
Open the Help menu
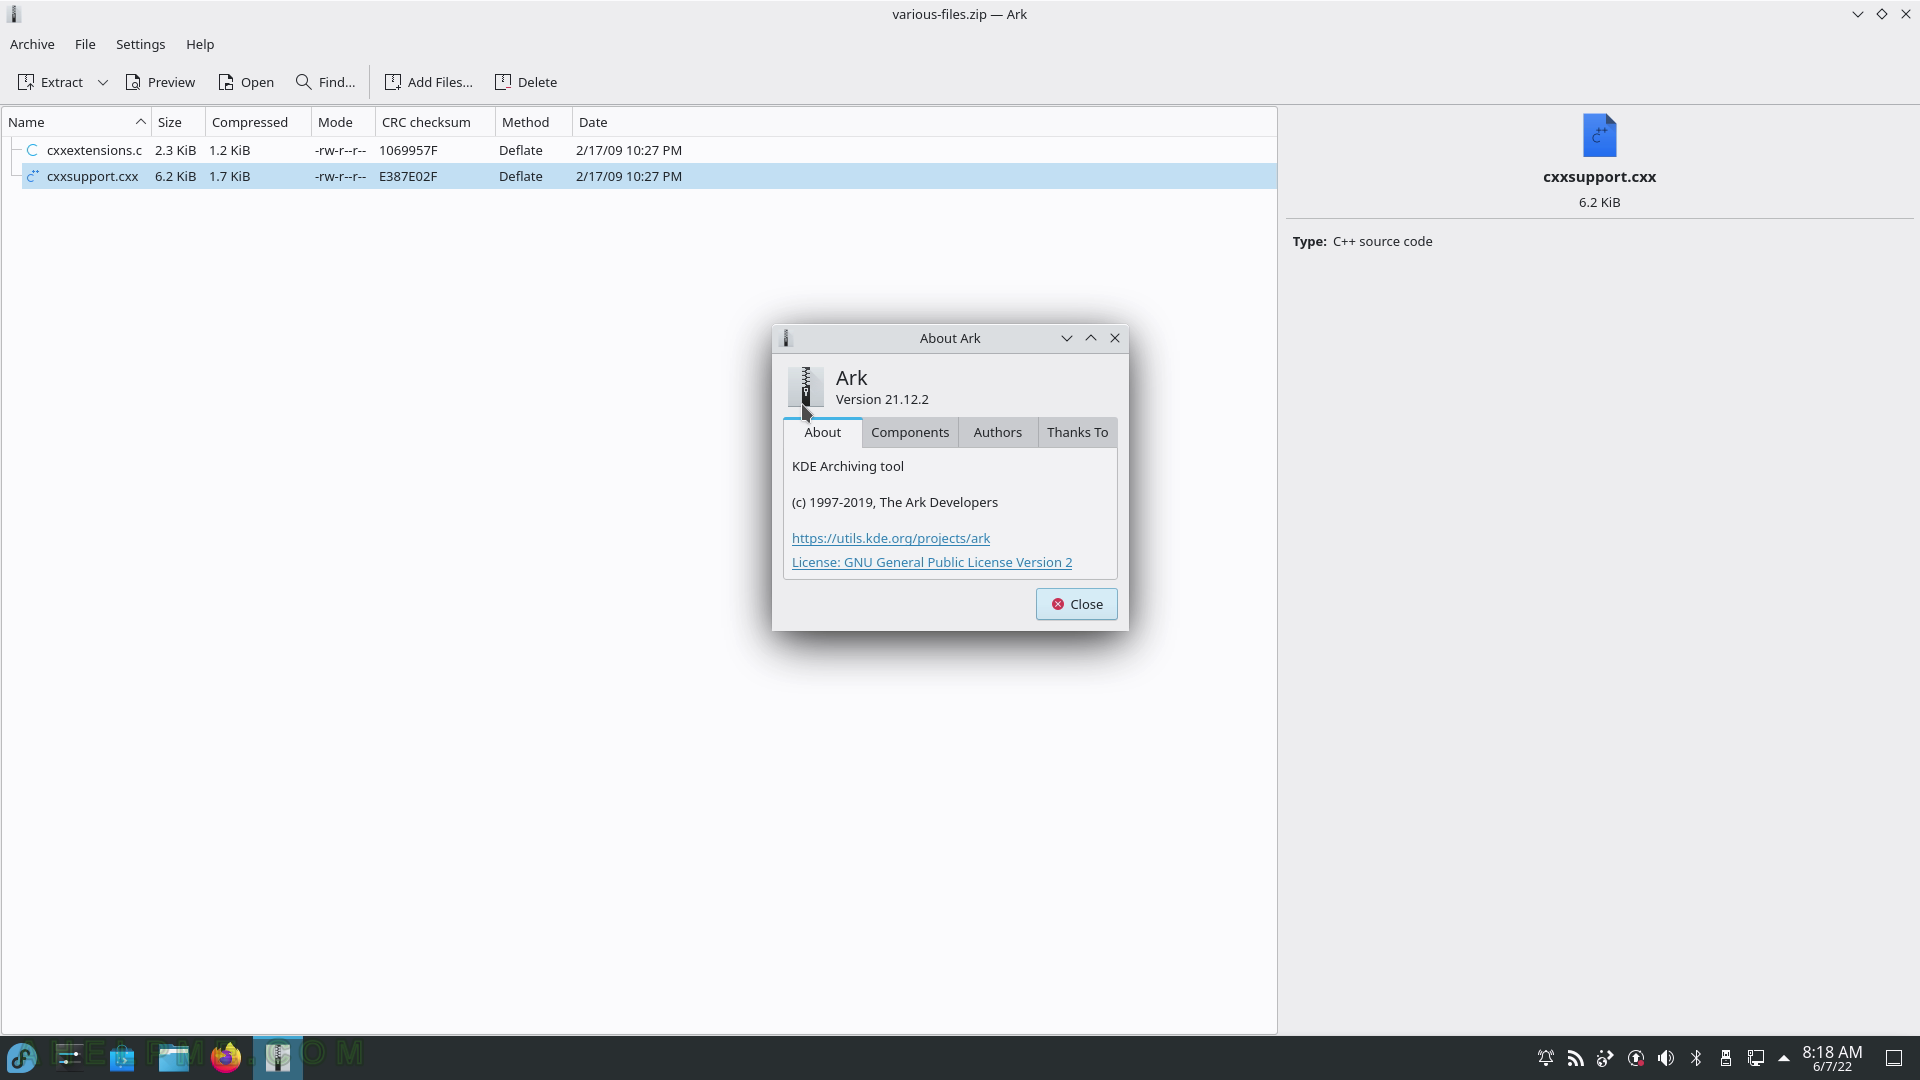(200, 44)
